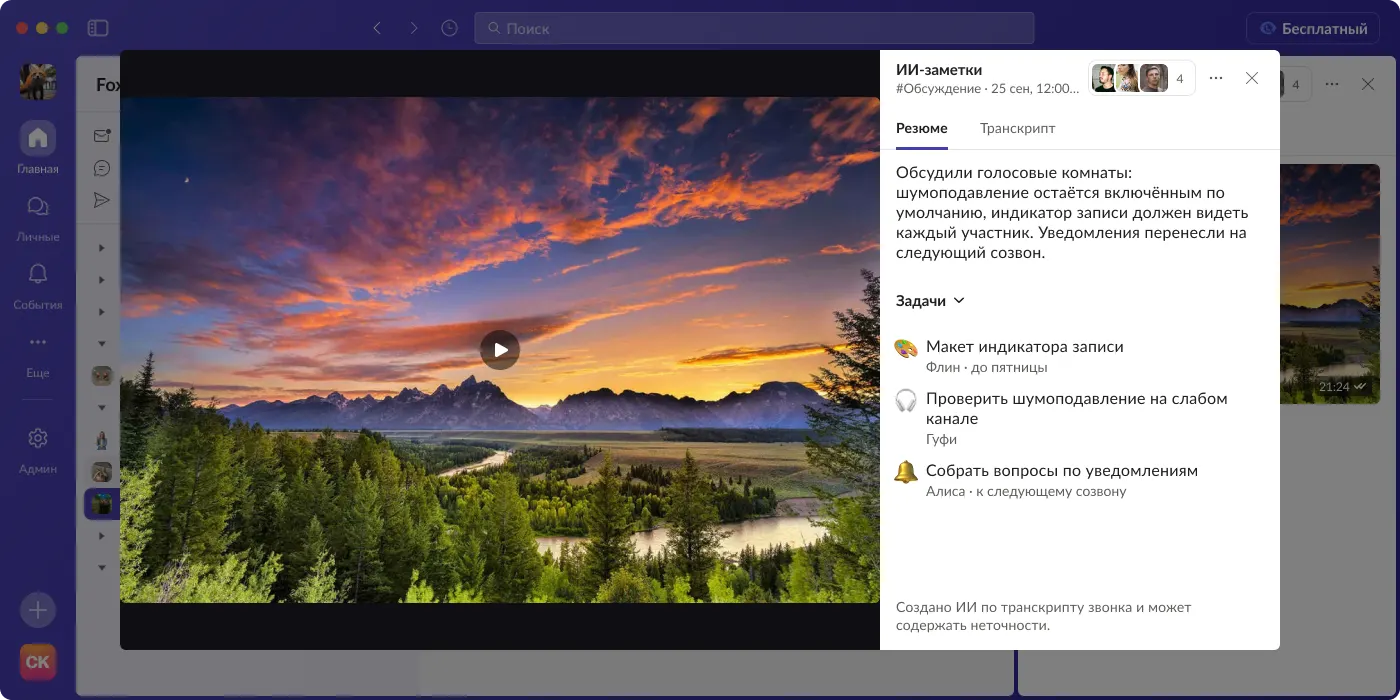Click the Создано ИИ disclaimer note

point(1044,616)
